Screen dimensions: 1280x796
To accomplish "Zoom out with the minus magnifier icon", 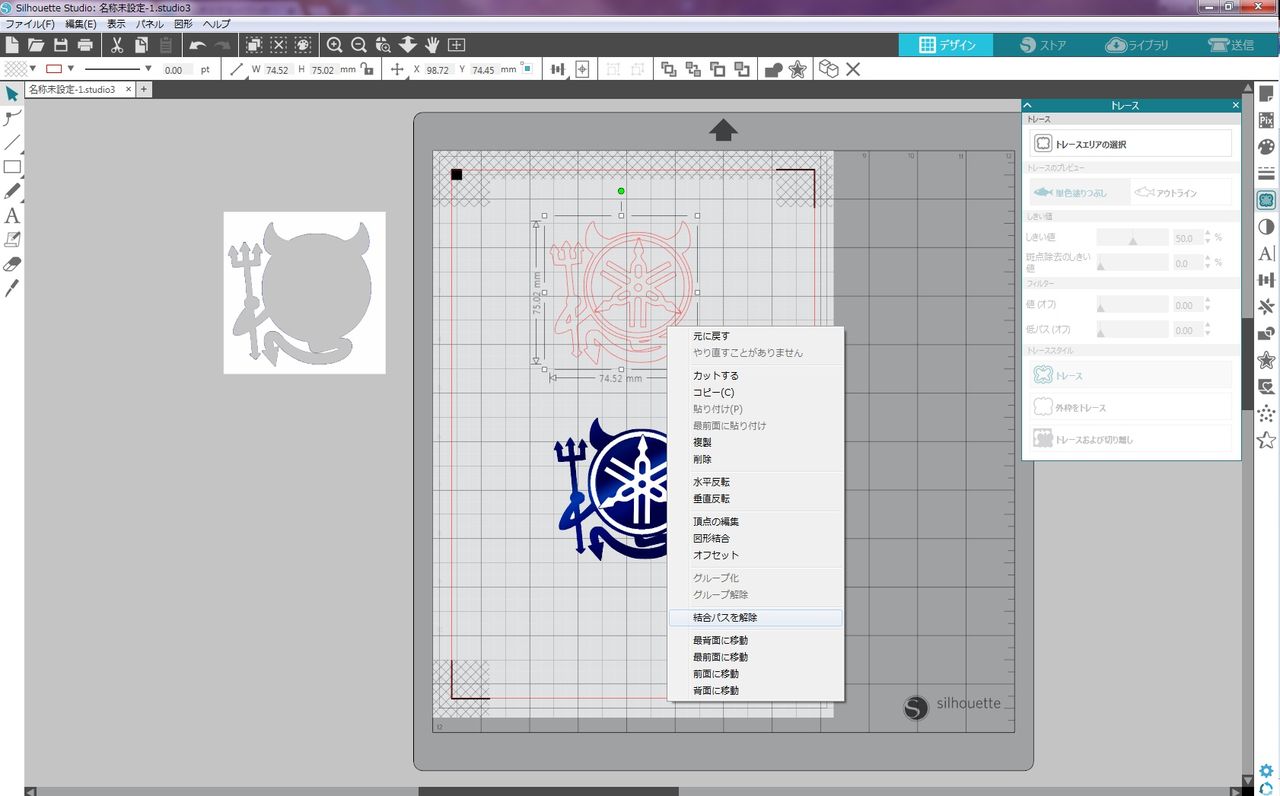I will (x=359, y=45).
